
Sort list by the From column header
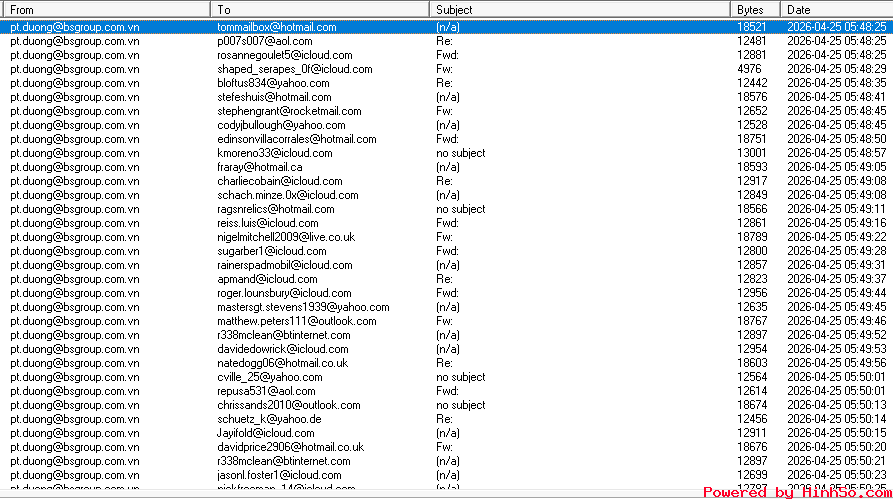pos(106,10)
